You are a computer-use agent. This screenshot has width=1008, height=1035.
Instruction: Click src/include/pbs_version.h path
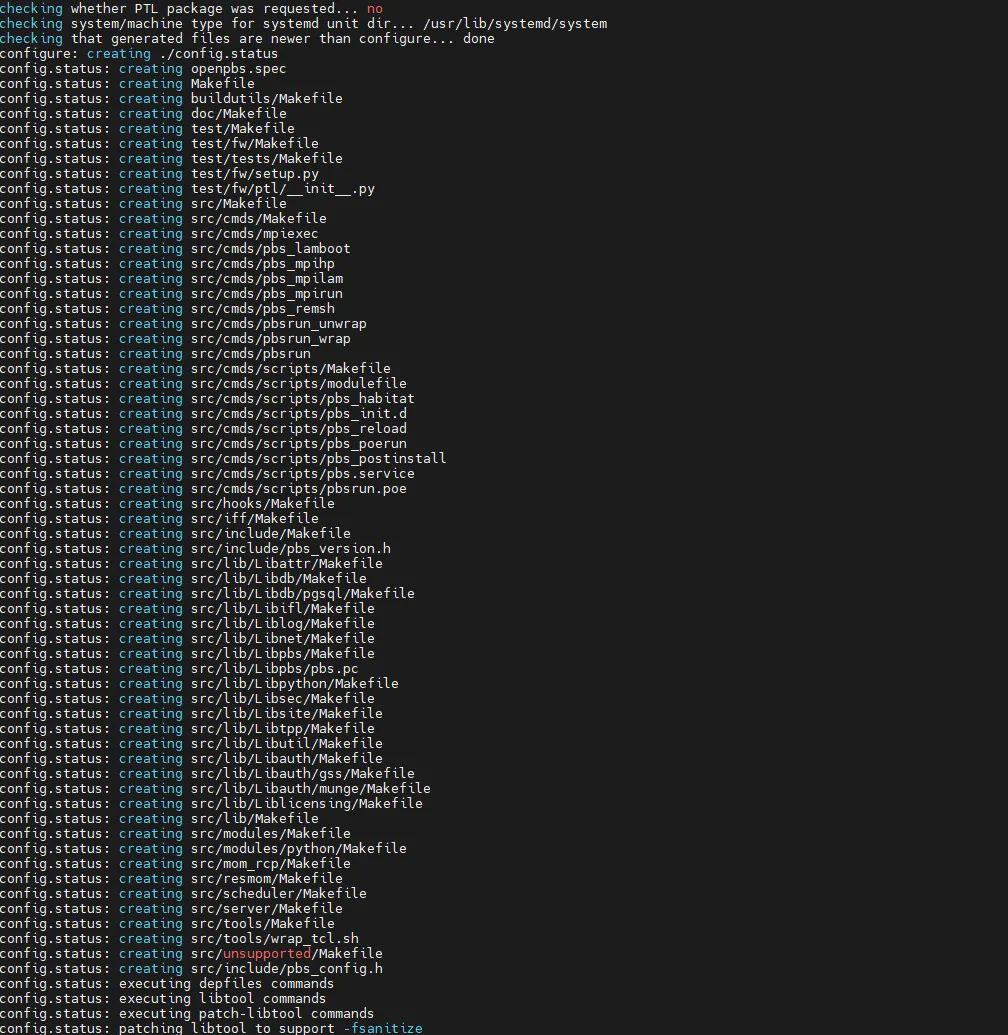[290, 549]
